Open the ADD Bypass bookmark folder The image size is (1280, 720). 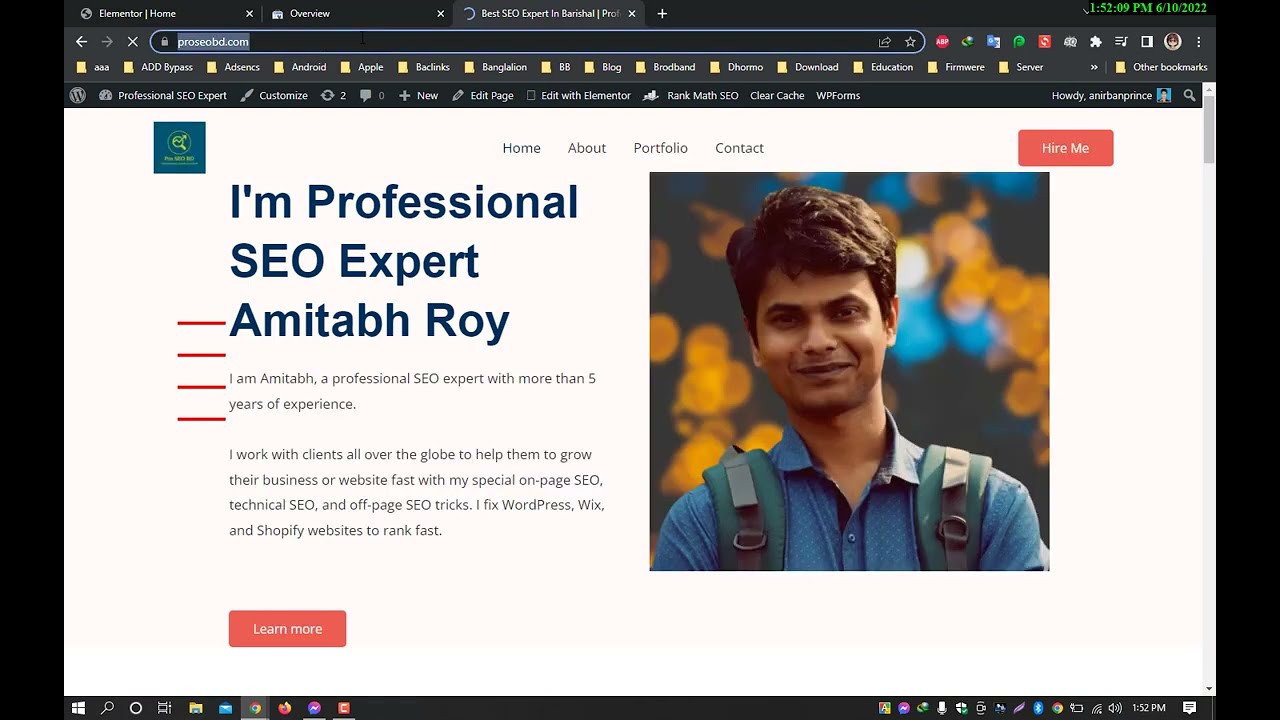pyautogui.click(x=158, y=67)
